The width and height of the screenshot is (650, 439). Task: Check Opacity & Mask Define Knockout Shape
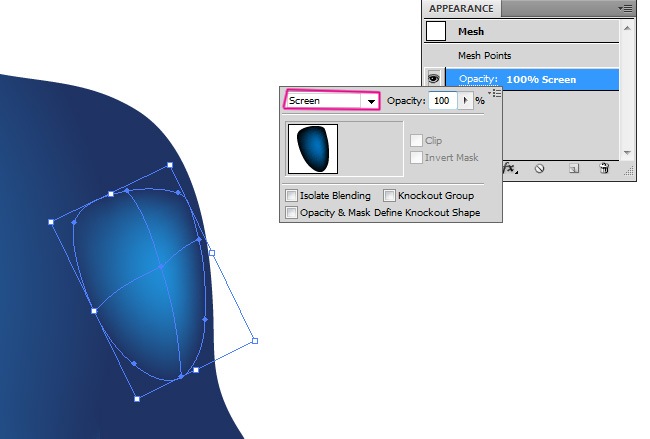click(292, 212)
